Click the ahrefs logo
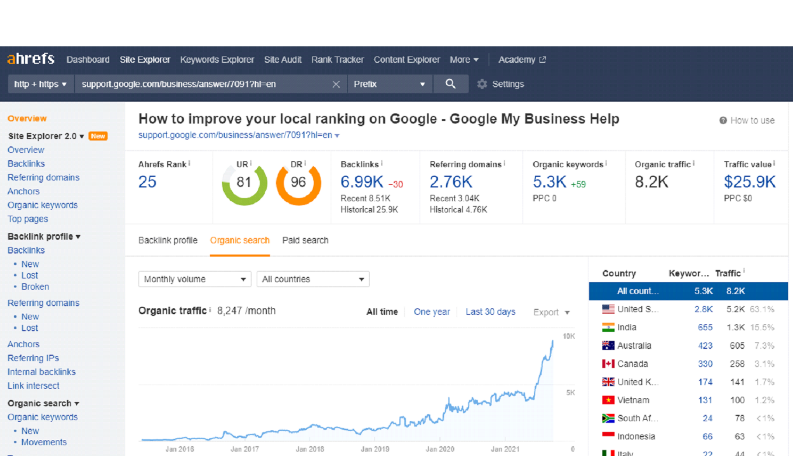Viewport: 793px width, 456px height. click(x=31, y=59)
